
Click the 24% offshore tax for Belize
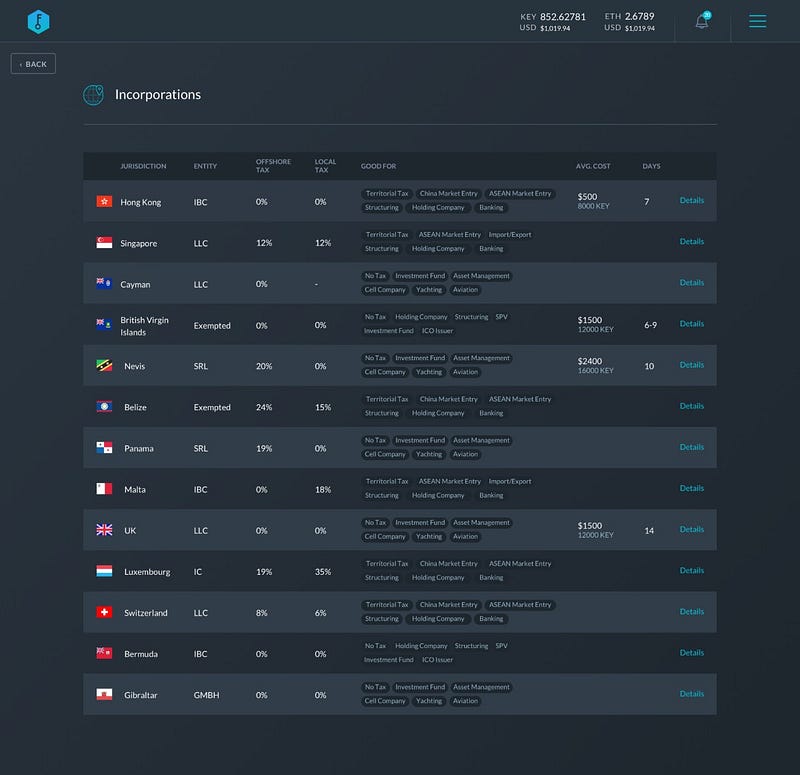(264, 407)
